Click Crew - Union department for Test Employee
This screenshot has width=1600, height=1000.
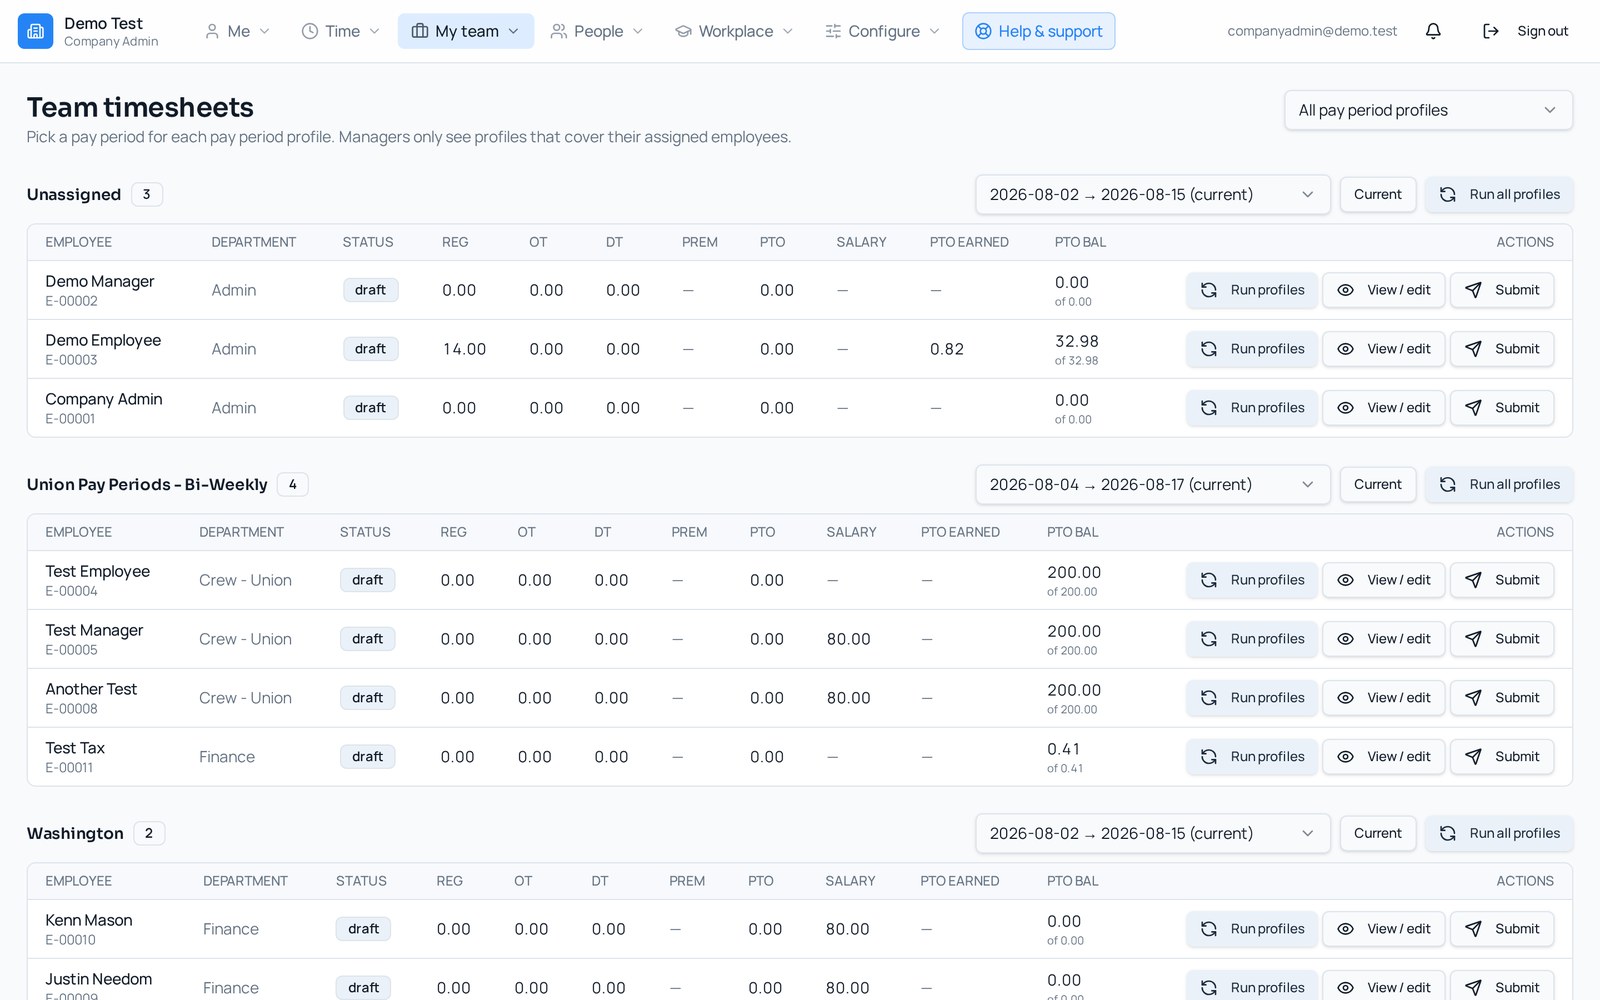point(245,580)
